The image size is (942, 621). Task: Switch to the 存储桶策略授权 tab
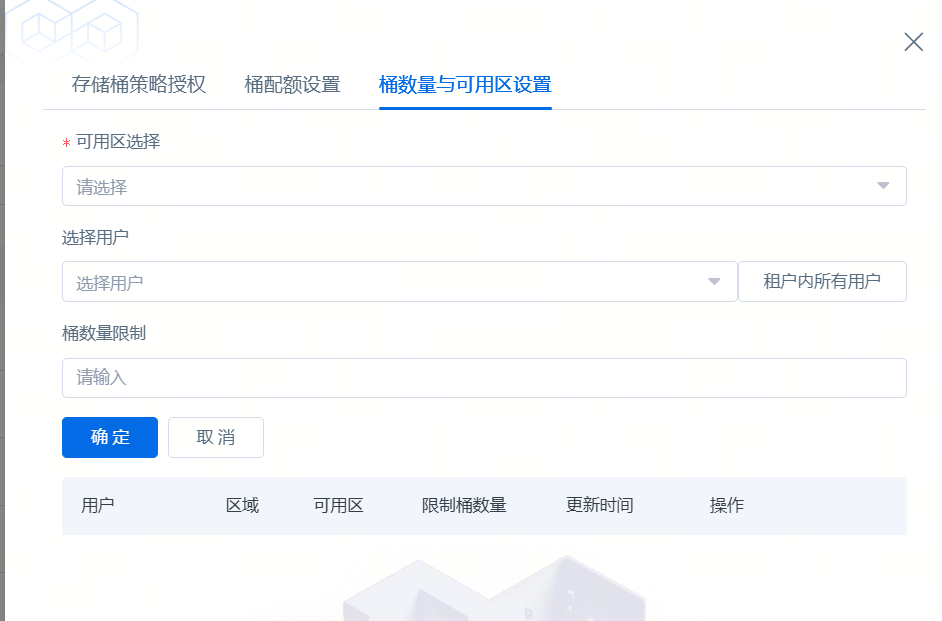click(139, 85)
